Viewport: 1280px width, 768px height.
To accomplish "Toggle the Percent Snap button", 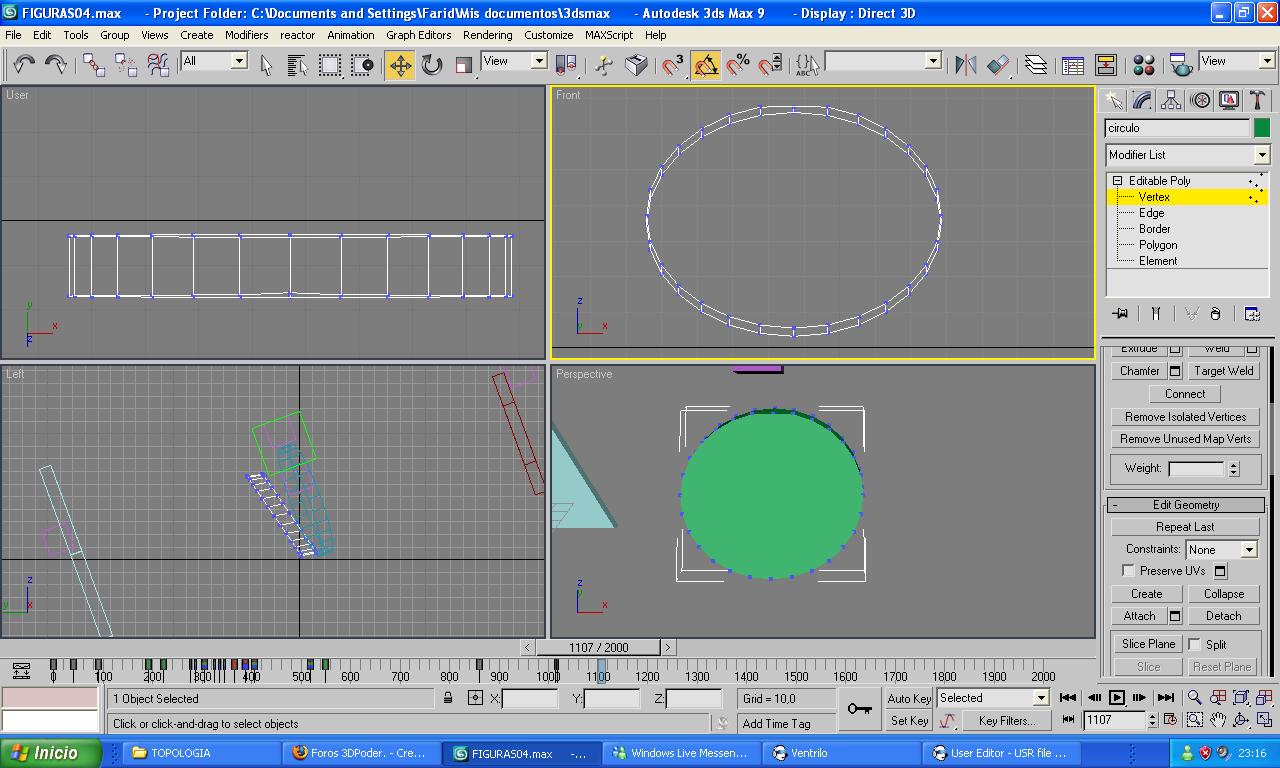I will point(738,65).
